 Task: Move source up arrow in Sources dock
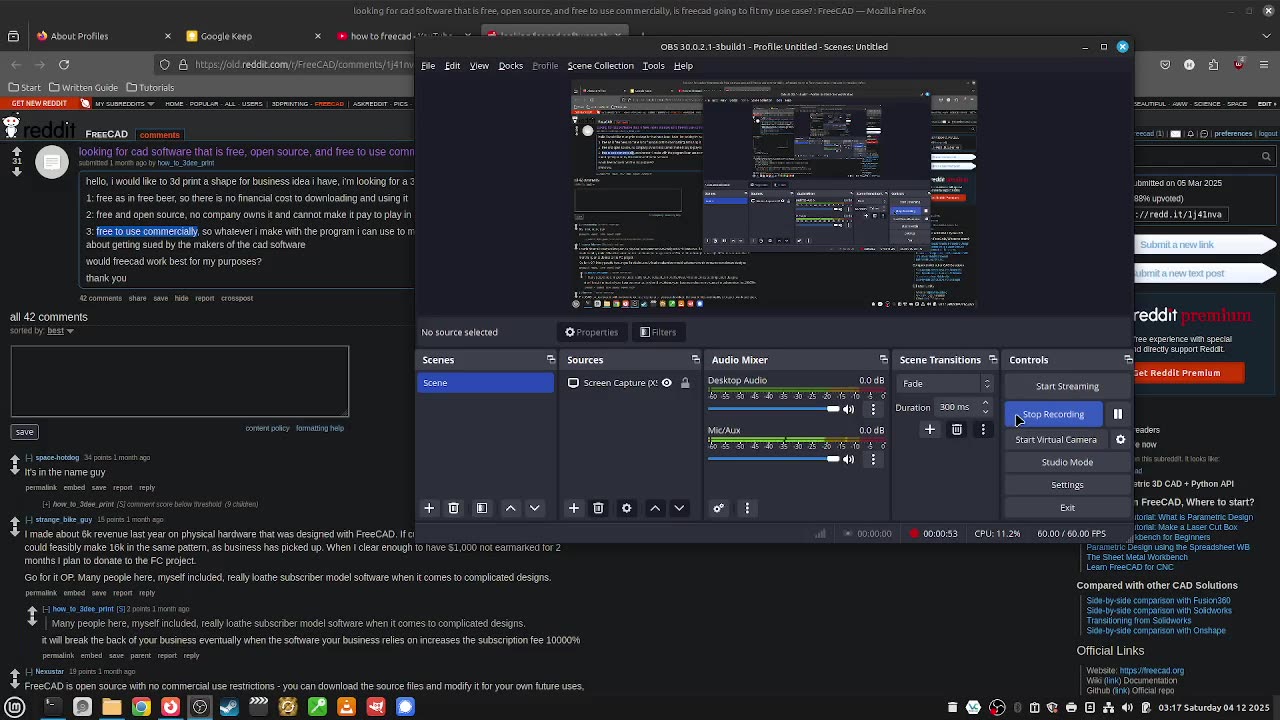point(655,508)
